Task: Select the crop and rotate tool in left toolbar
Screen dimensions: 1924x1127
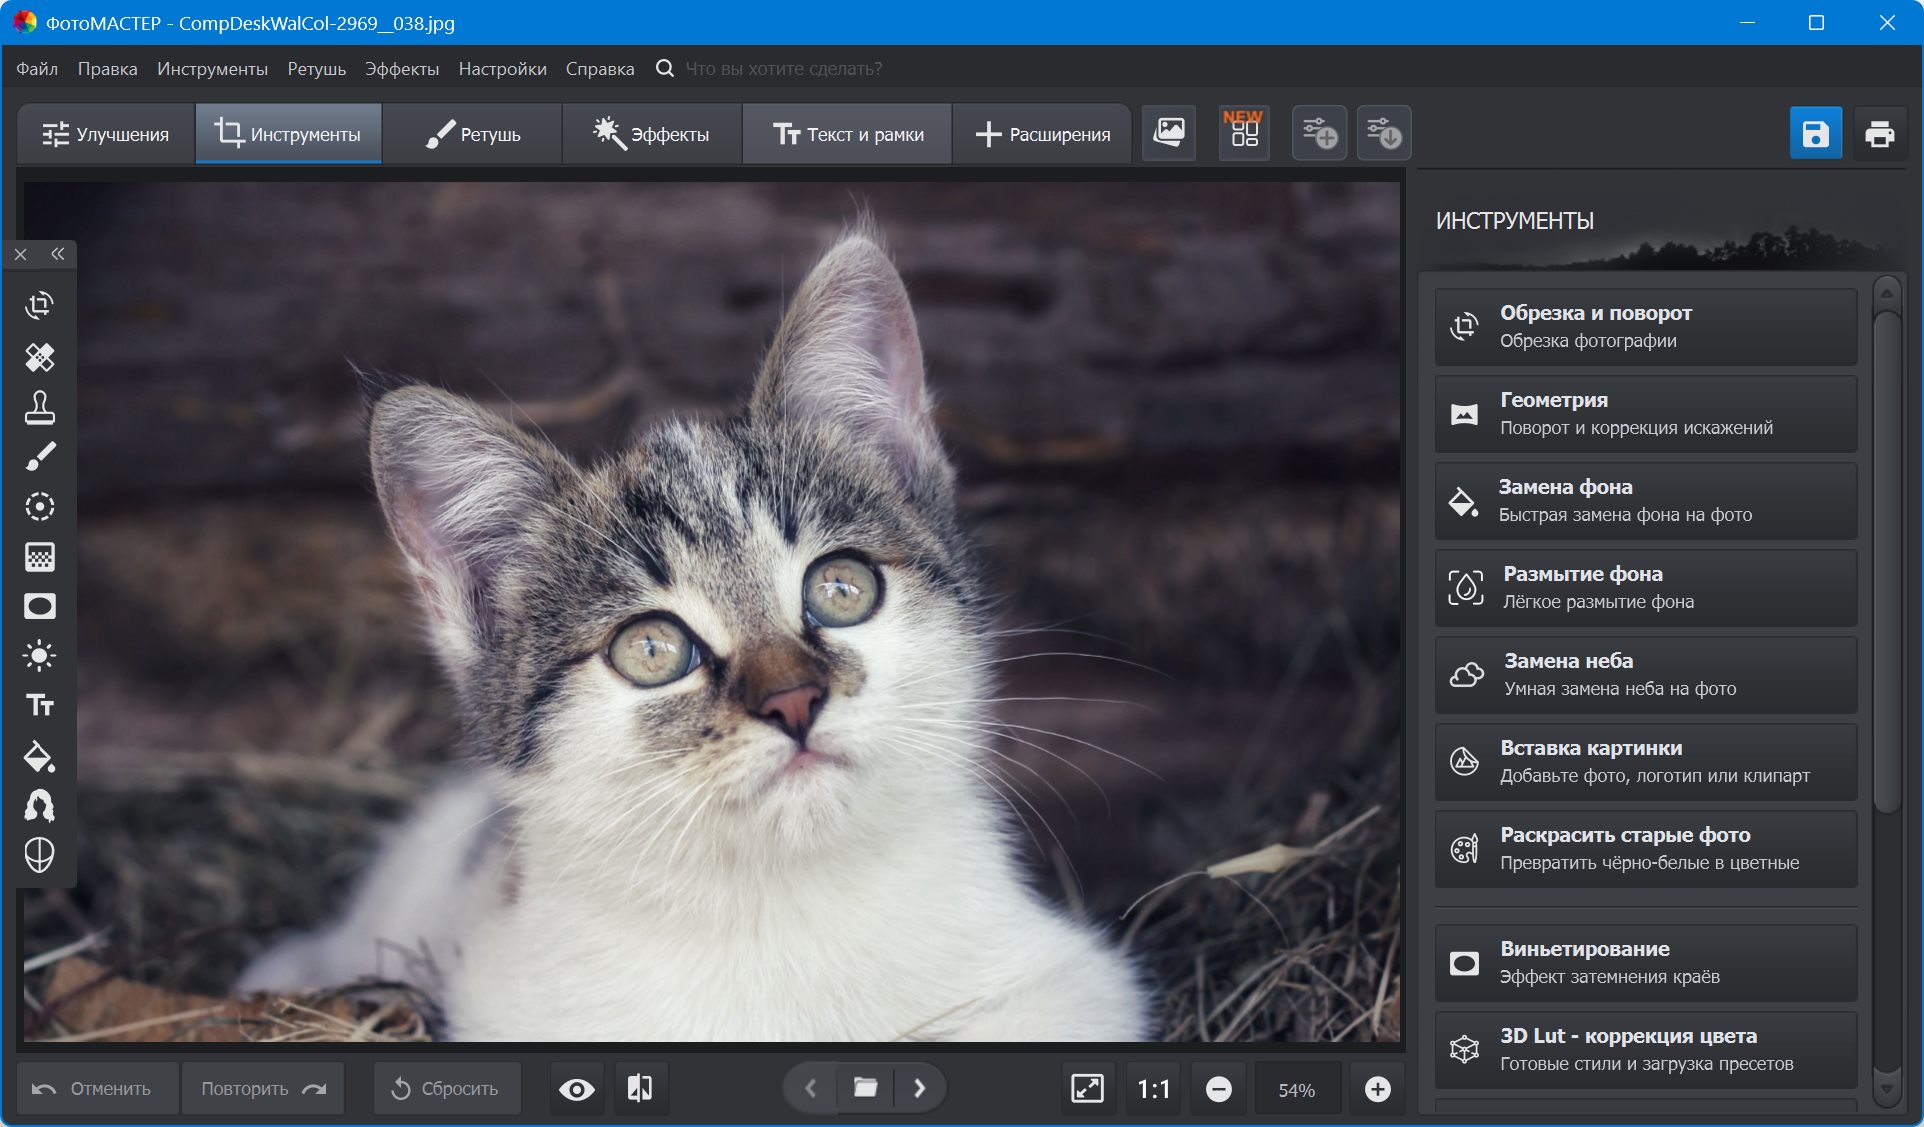Action: 39,306
